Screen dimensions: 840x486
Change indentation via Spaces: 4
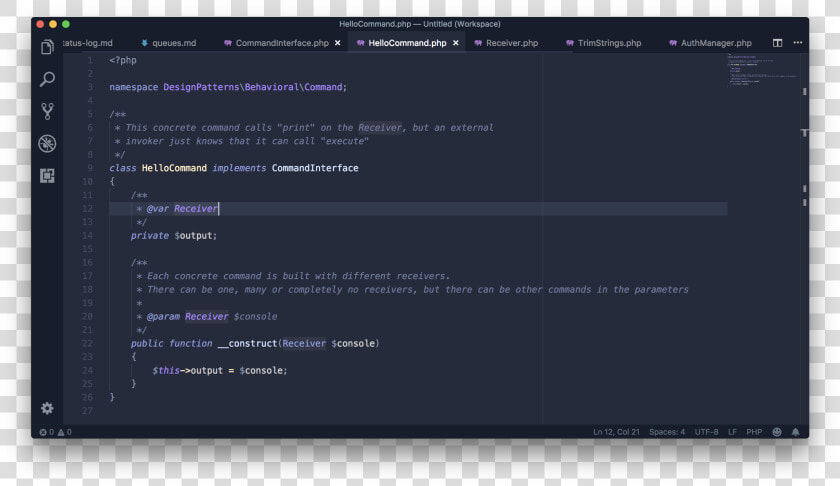(667, 432)
